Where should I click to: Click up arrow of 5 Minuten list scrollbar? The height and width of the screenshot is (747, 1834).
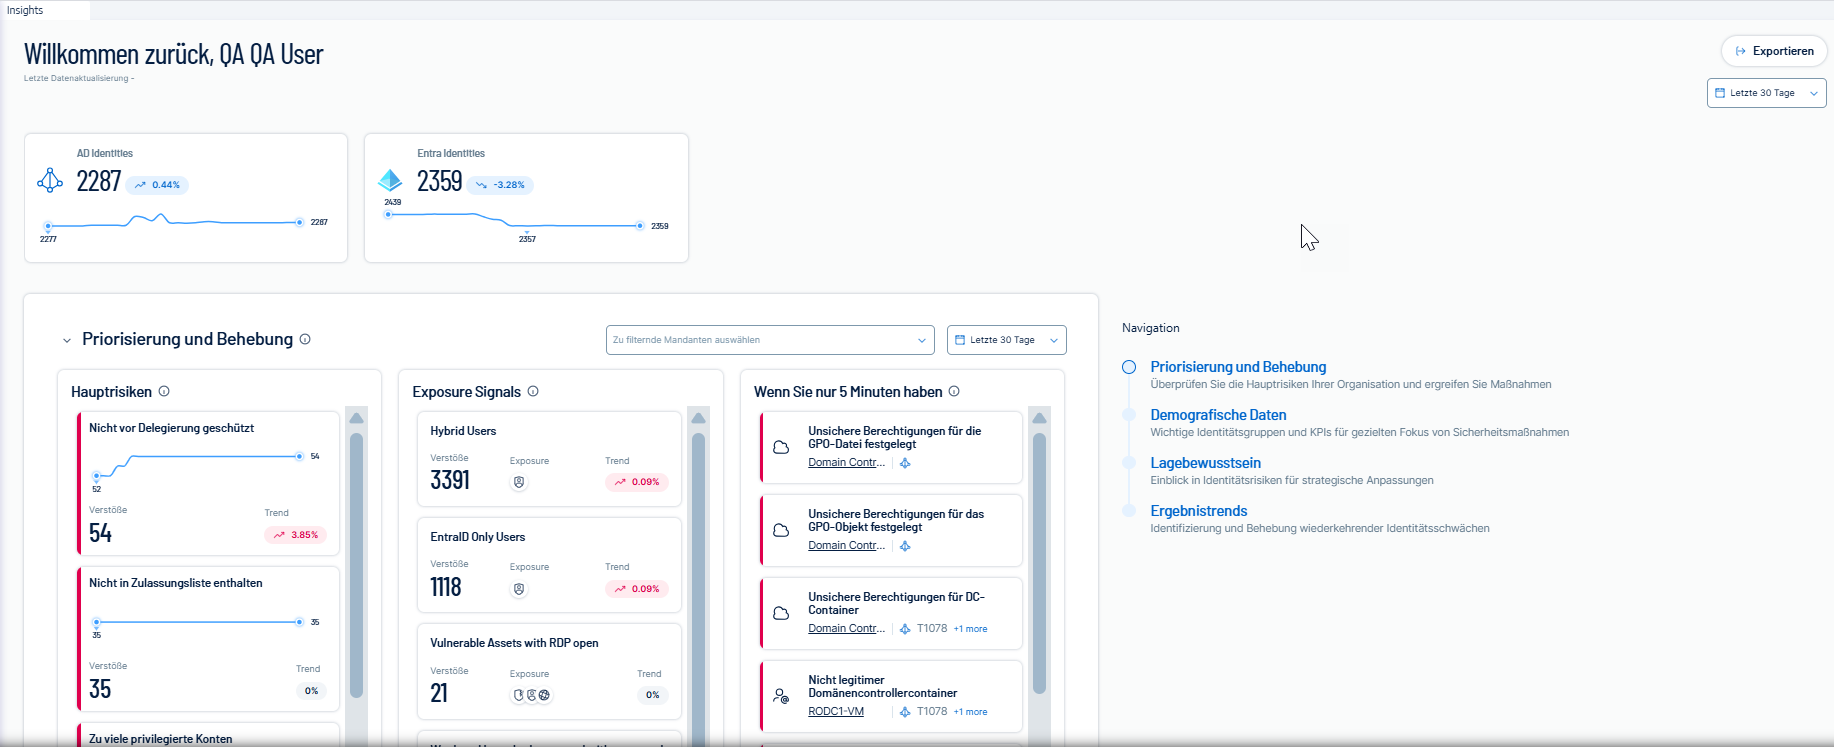1039,418
